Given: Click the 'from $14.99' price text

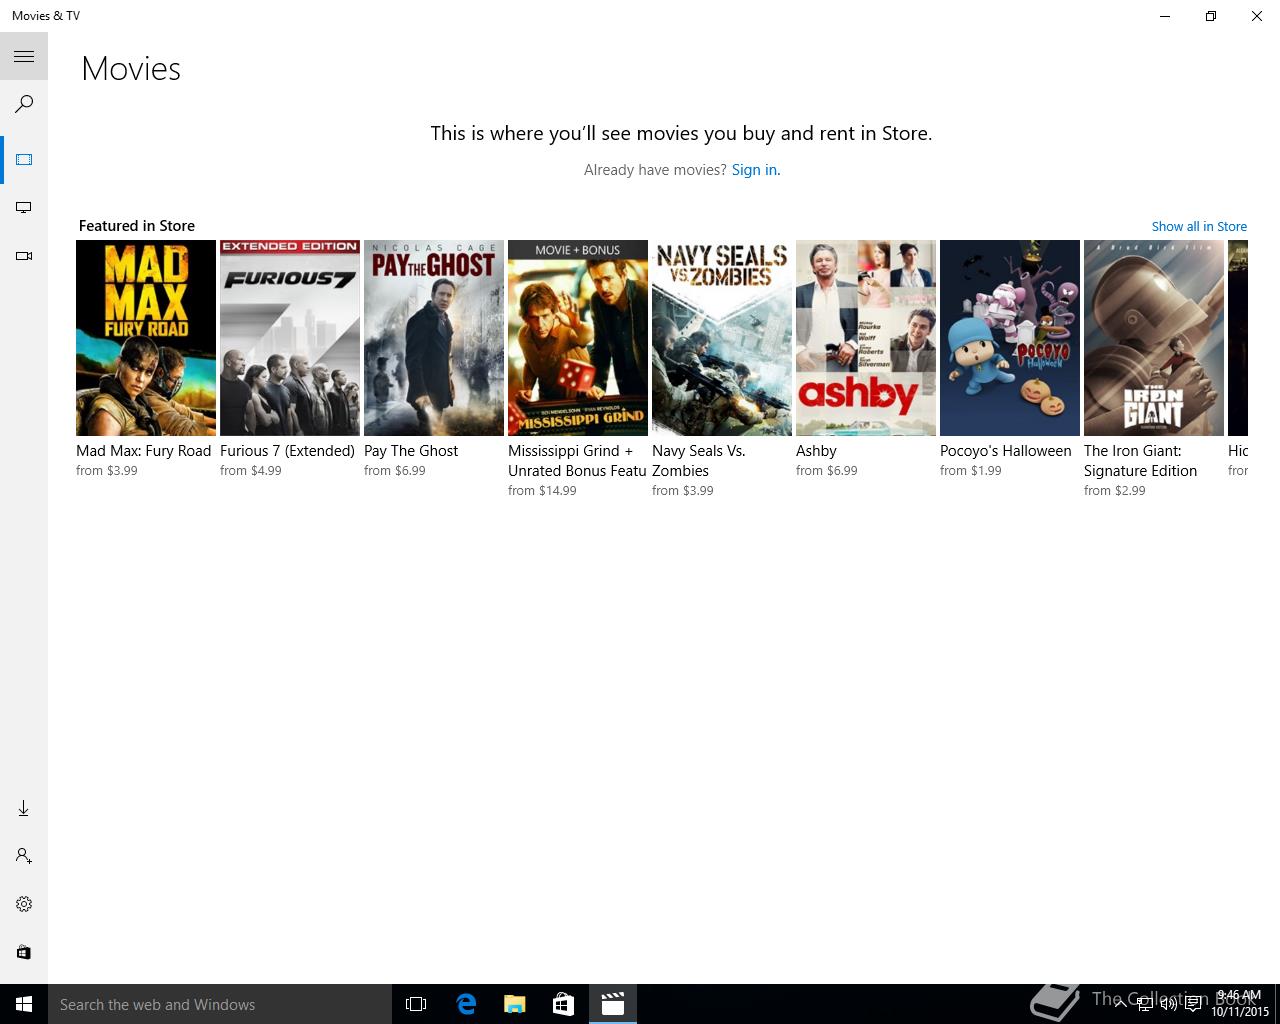Looking at the screenshot, I should tap(542, 491).
